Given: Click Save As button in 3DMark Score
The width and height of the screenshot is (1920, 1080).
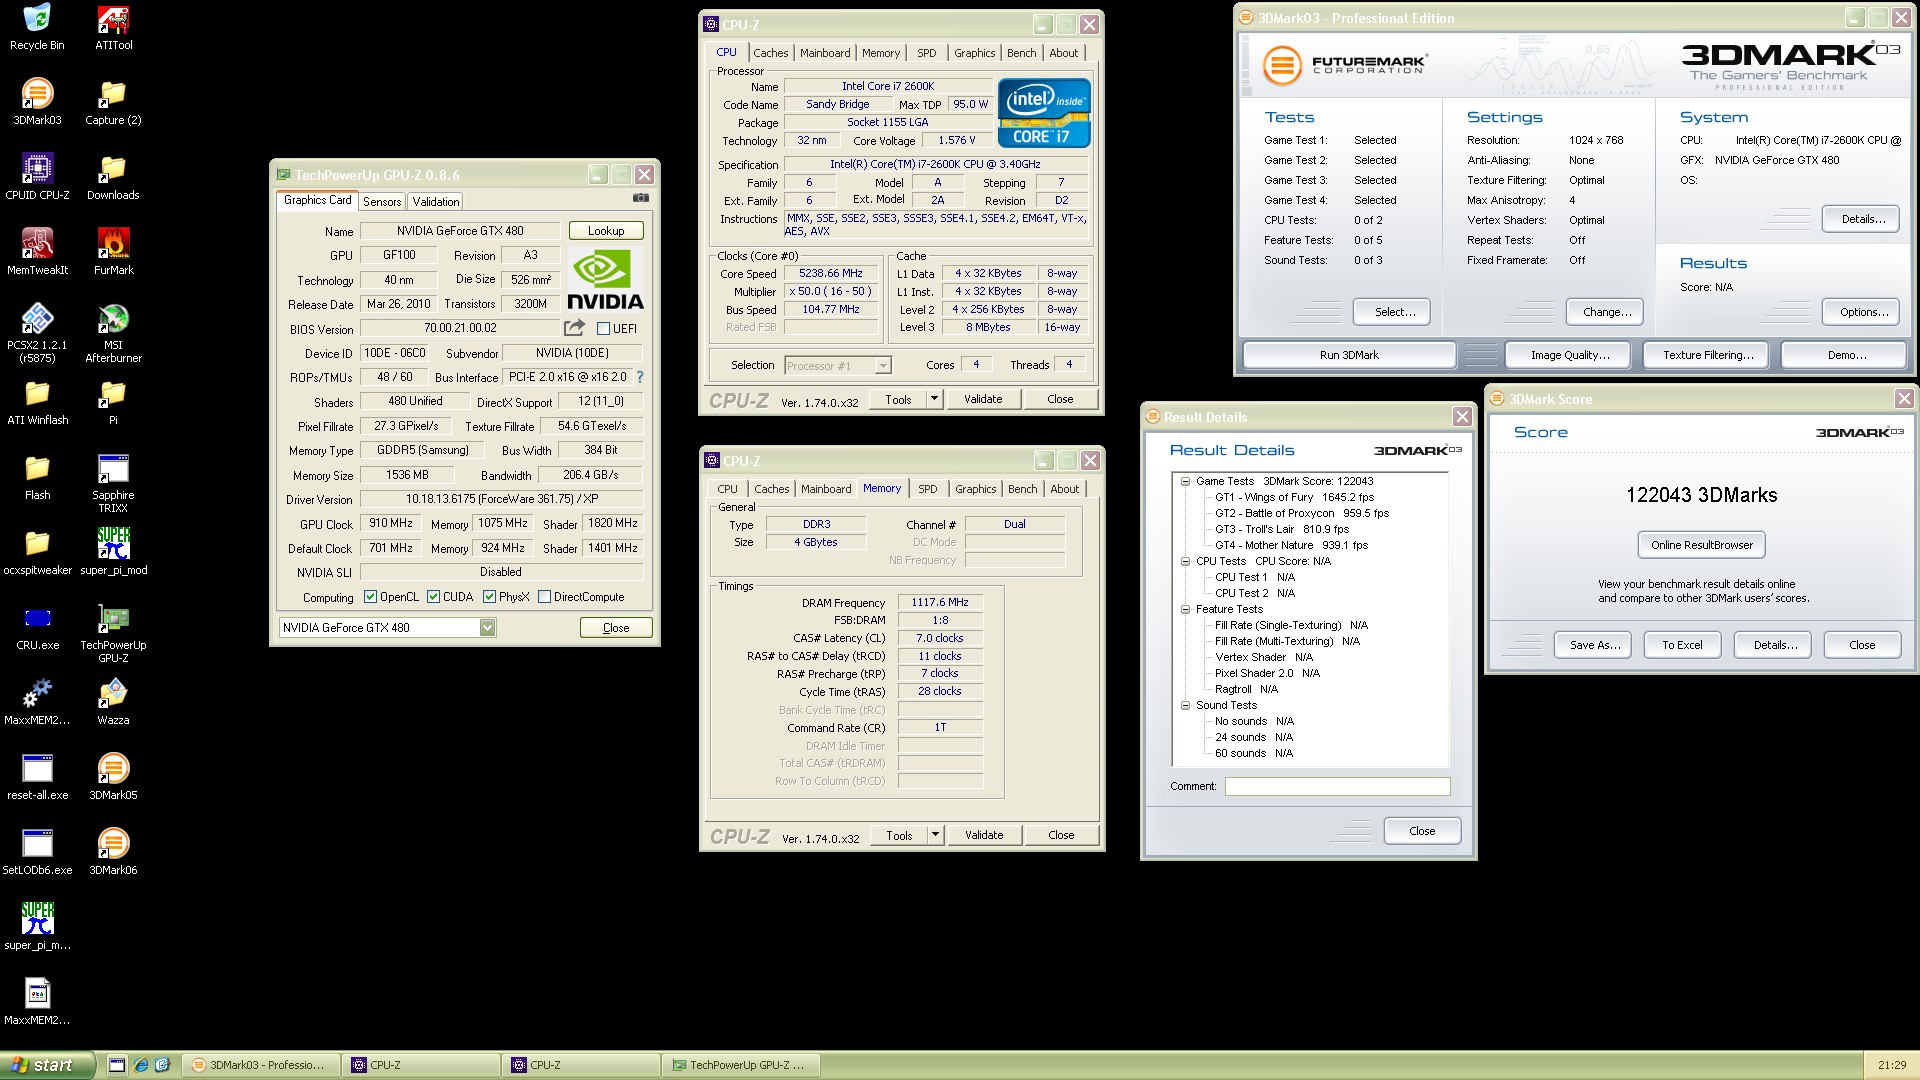Looking at the screenshot, I should click(1594, 645).
